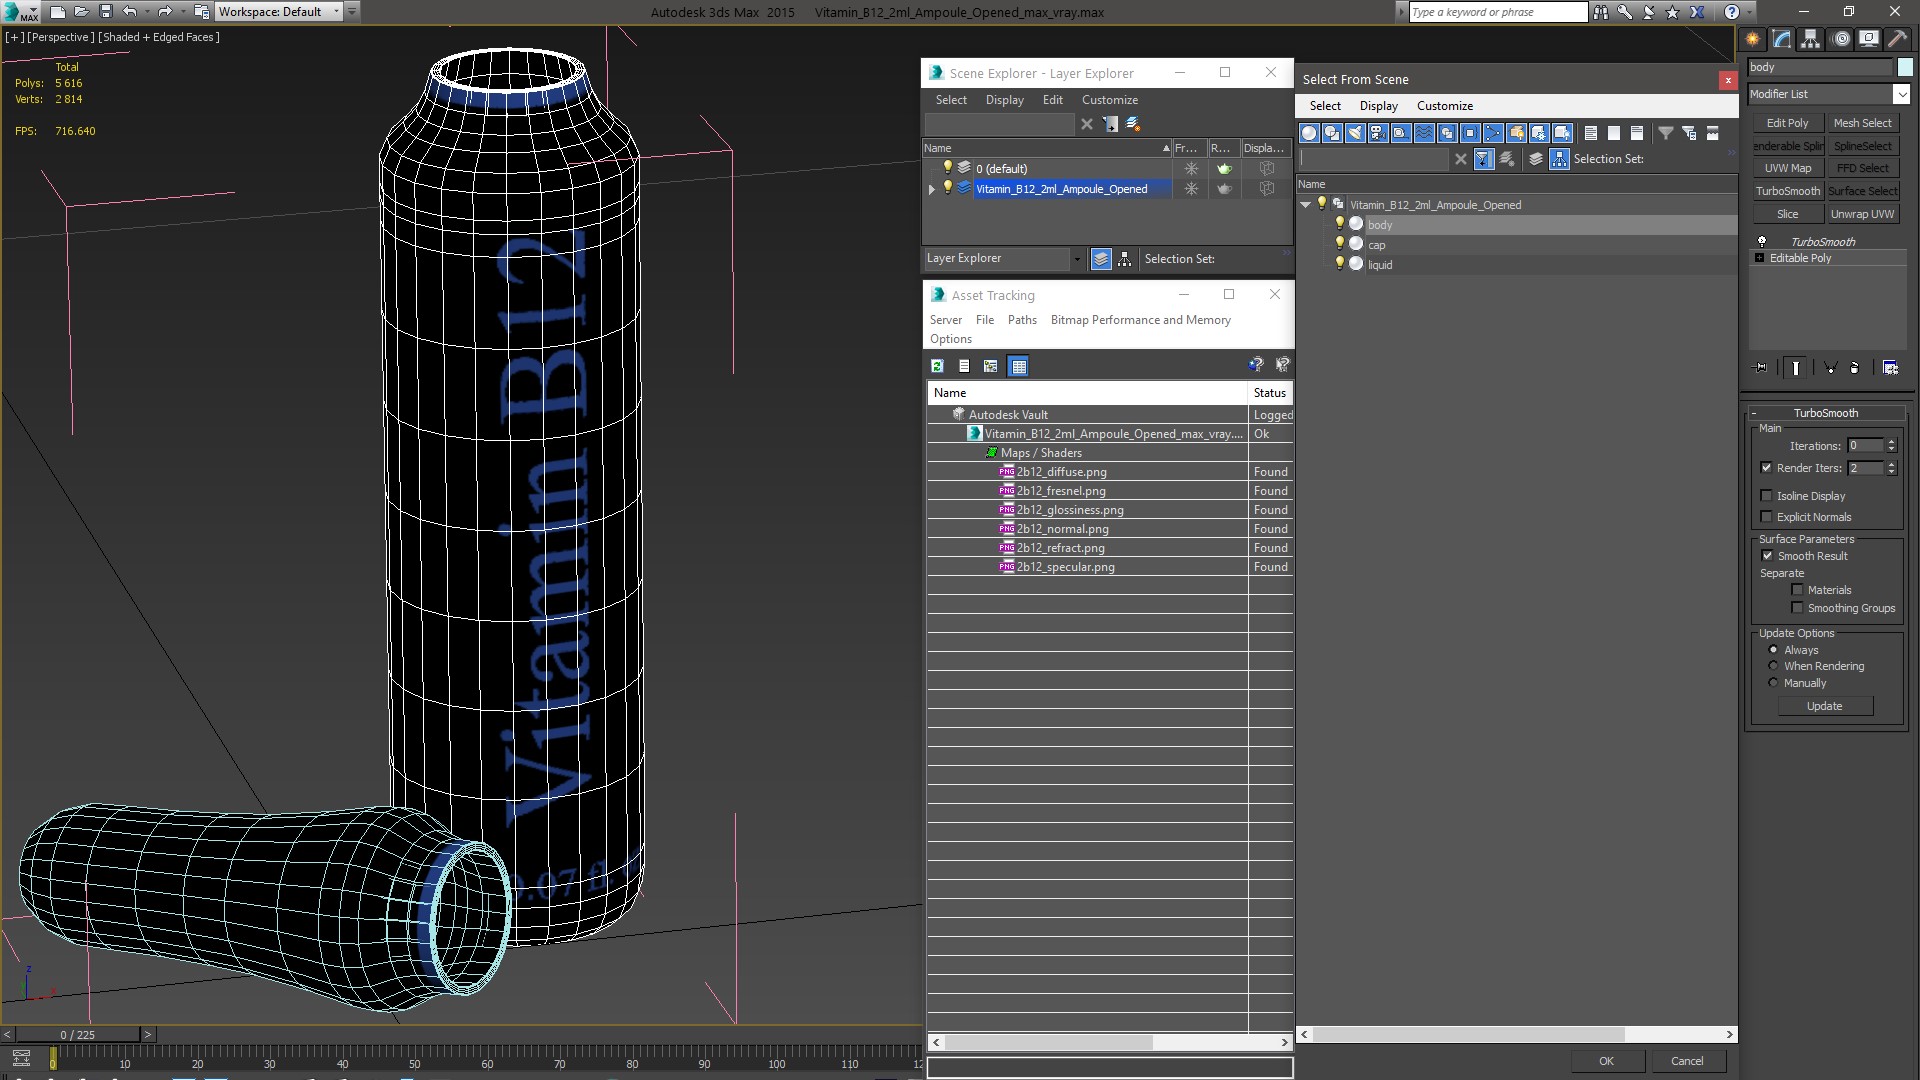This screenshot has width=1920, height=1080.
Task: Open the Bitmap Performance and Memory menu
Action: click(1140, 320)
